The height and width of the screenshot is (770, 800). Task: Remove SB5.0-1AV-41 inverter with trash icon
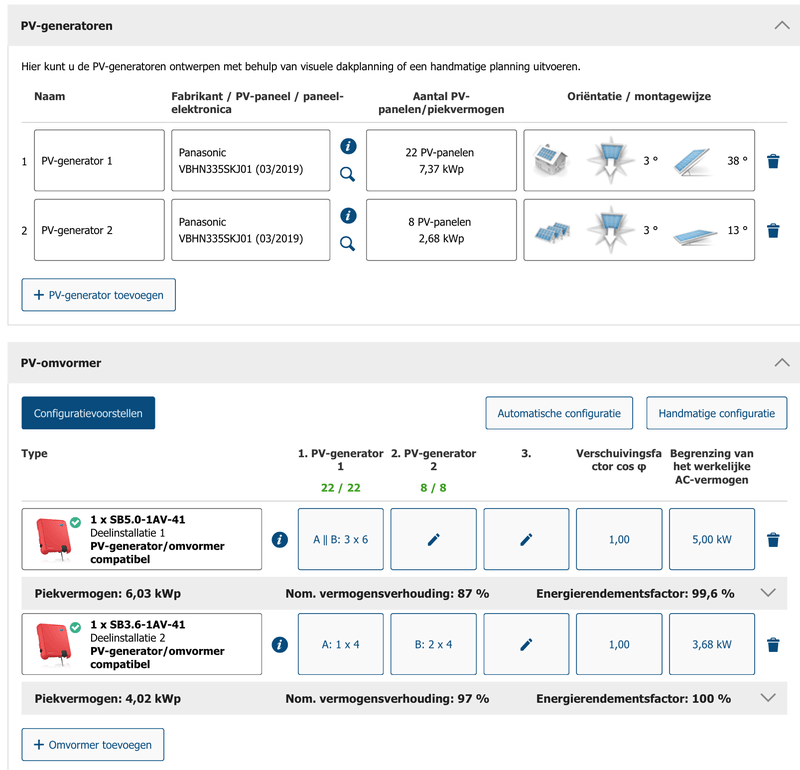(x=773, y=540)
